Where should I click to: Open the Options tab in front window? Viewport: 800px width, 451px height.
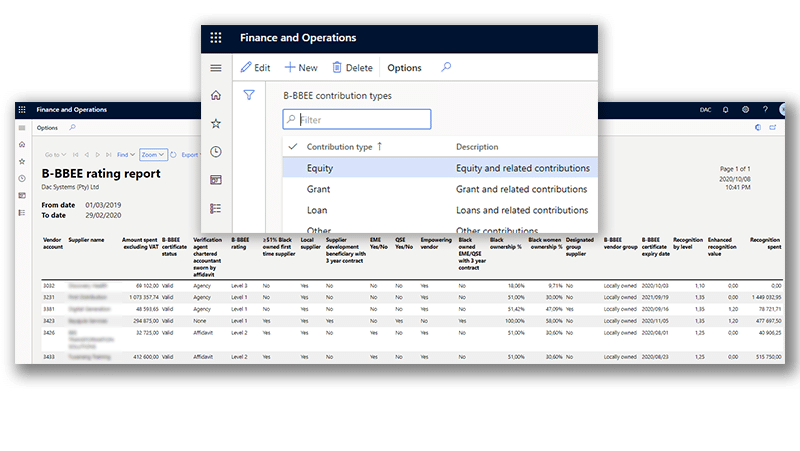[404, 68]
